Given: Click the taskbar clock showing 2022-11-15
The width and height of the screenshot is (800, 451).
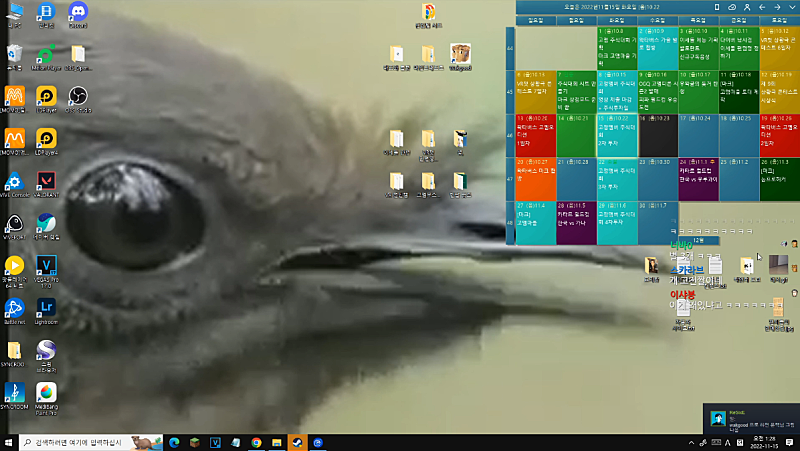Looking at the screenshot, I should point(762,442).
